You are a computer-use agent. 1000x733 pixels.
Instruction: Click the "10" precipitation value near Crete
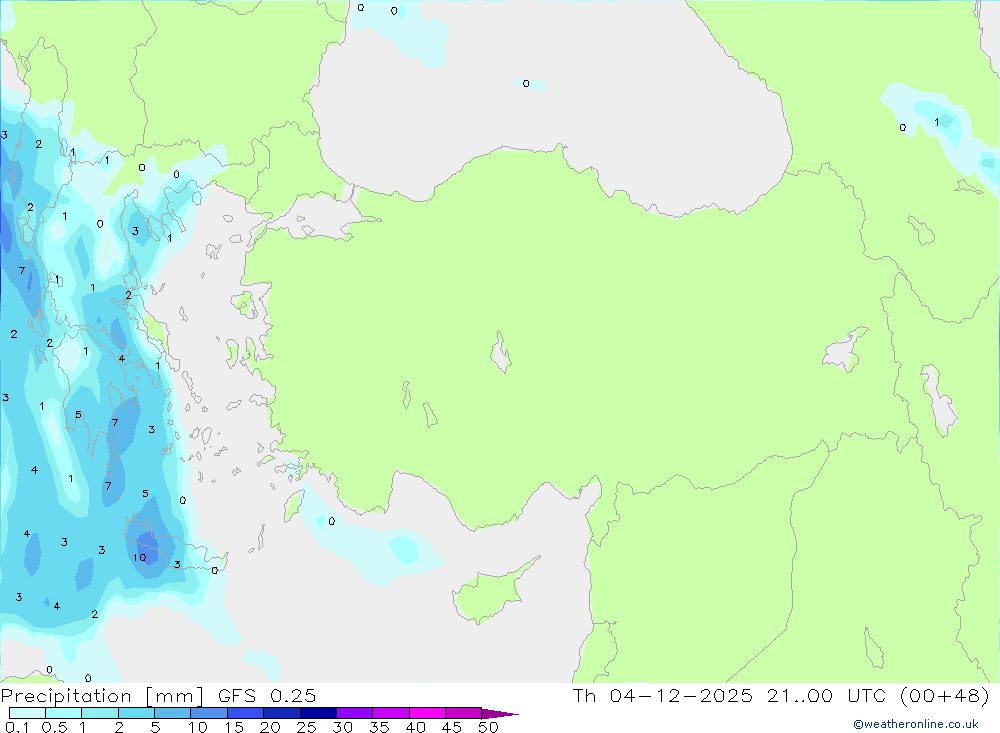140,558
